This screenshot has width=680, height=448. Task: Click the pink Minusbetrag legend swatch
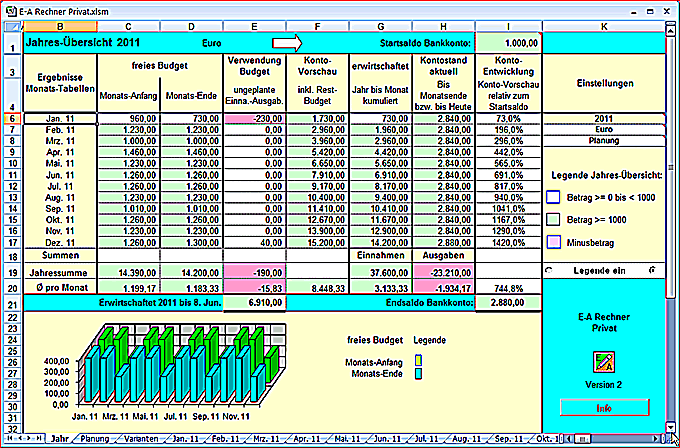[552, 240]
